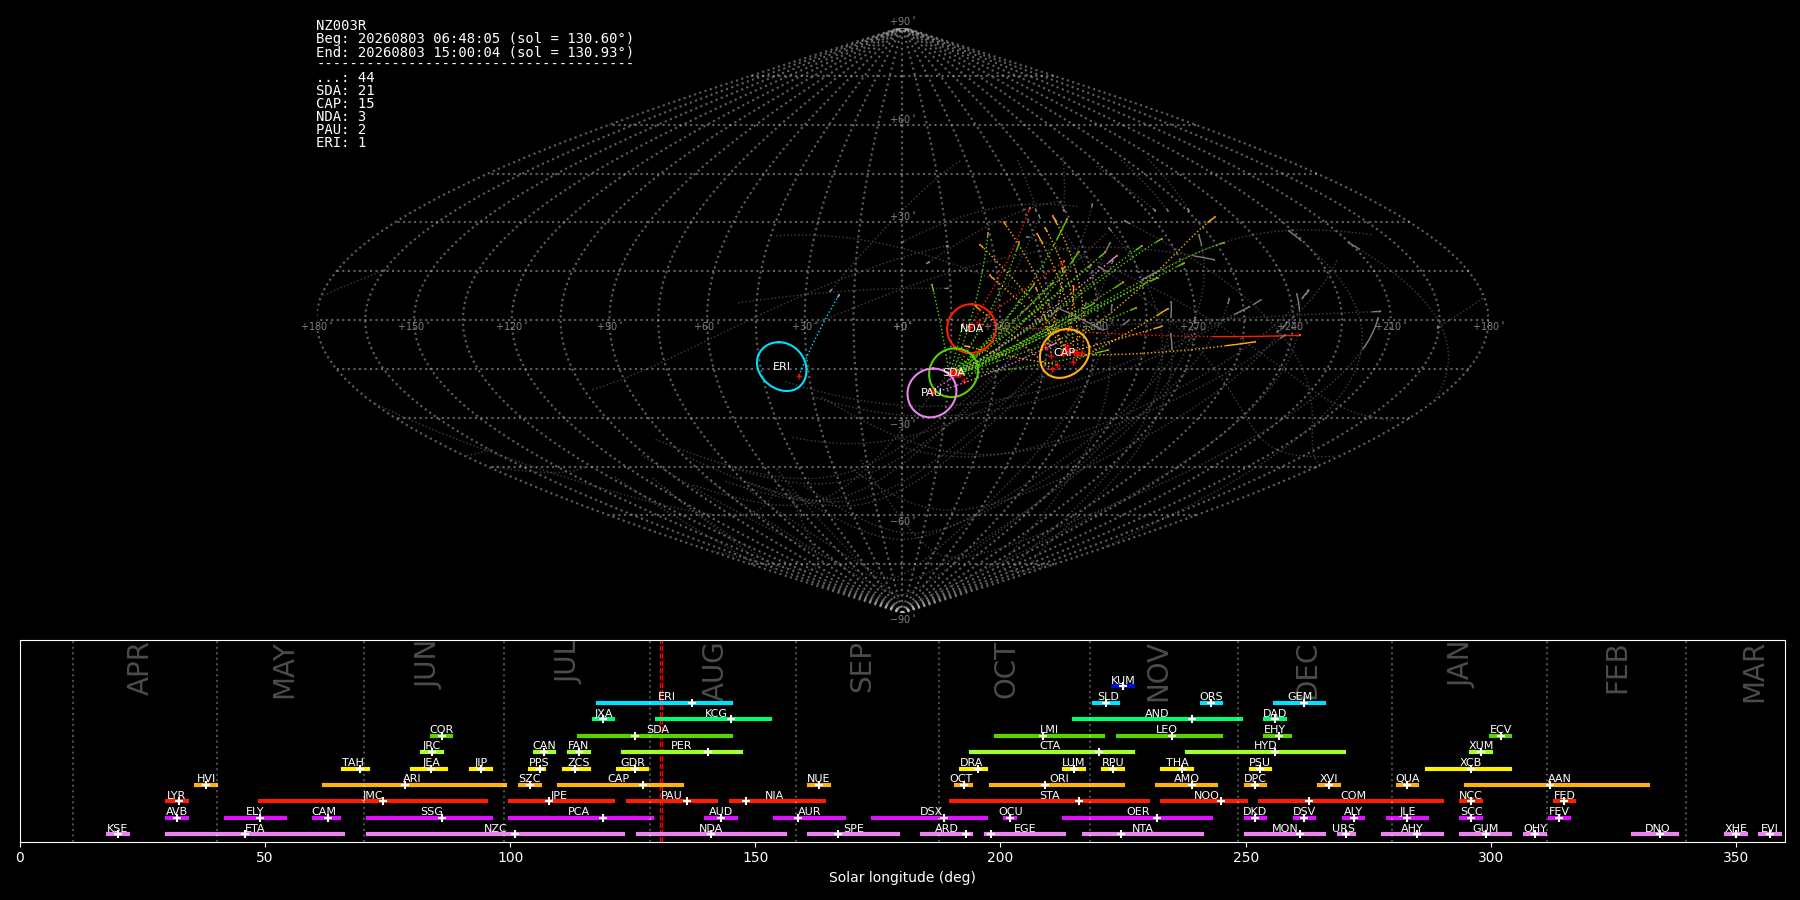Click the +90 north pole label
The height and width of the screenshot is (900, 1800).
(x=902, y=22)
